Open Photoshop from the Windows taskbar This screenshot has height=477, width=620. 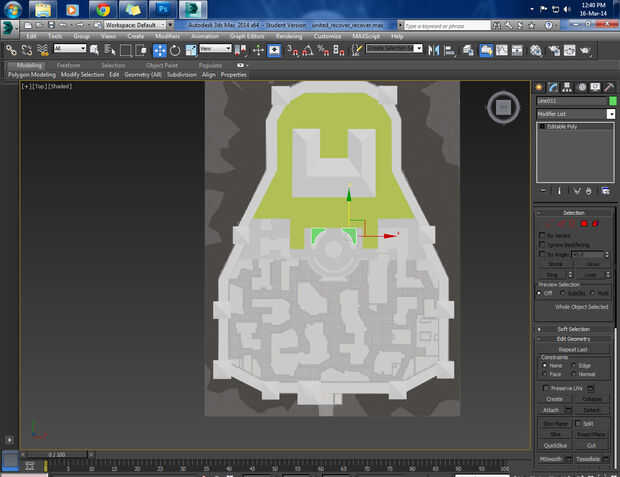coord(161,9)
